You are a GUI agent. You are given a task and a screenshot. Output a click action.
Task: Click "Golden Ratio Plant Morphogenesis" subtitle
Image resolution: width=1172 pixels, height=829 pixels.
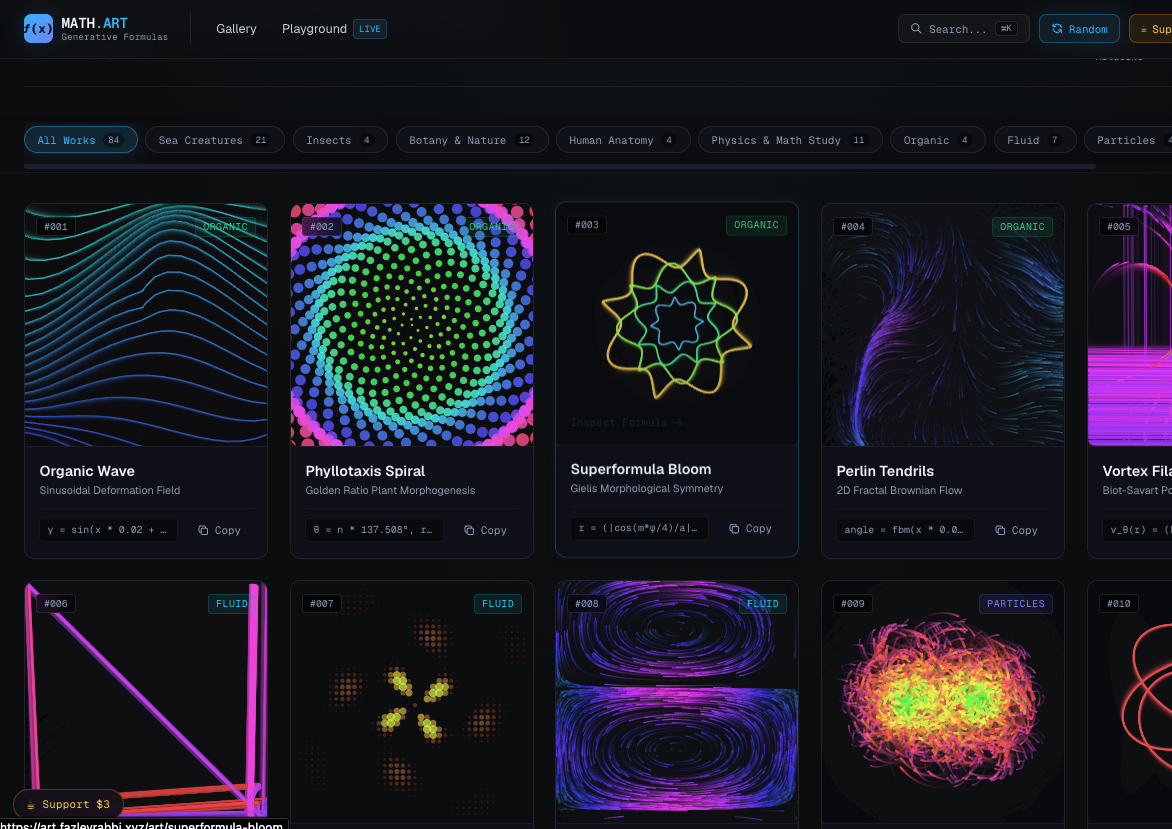390,490
